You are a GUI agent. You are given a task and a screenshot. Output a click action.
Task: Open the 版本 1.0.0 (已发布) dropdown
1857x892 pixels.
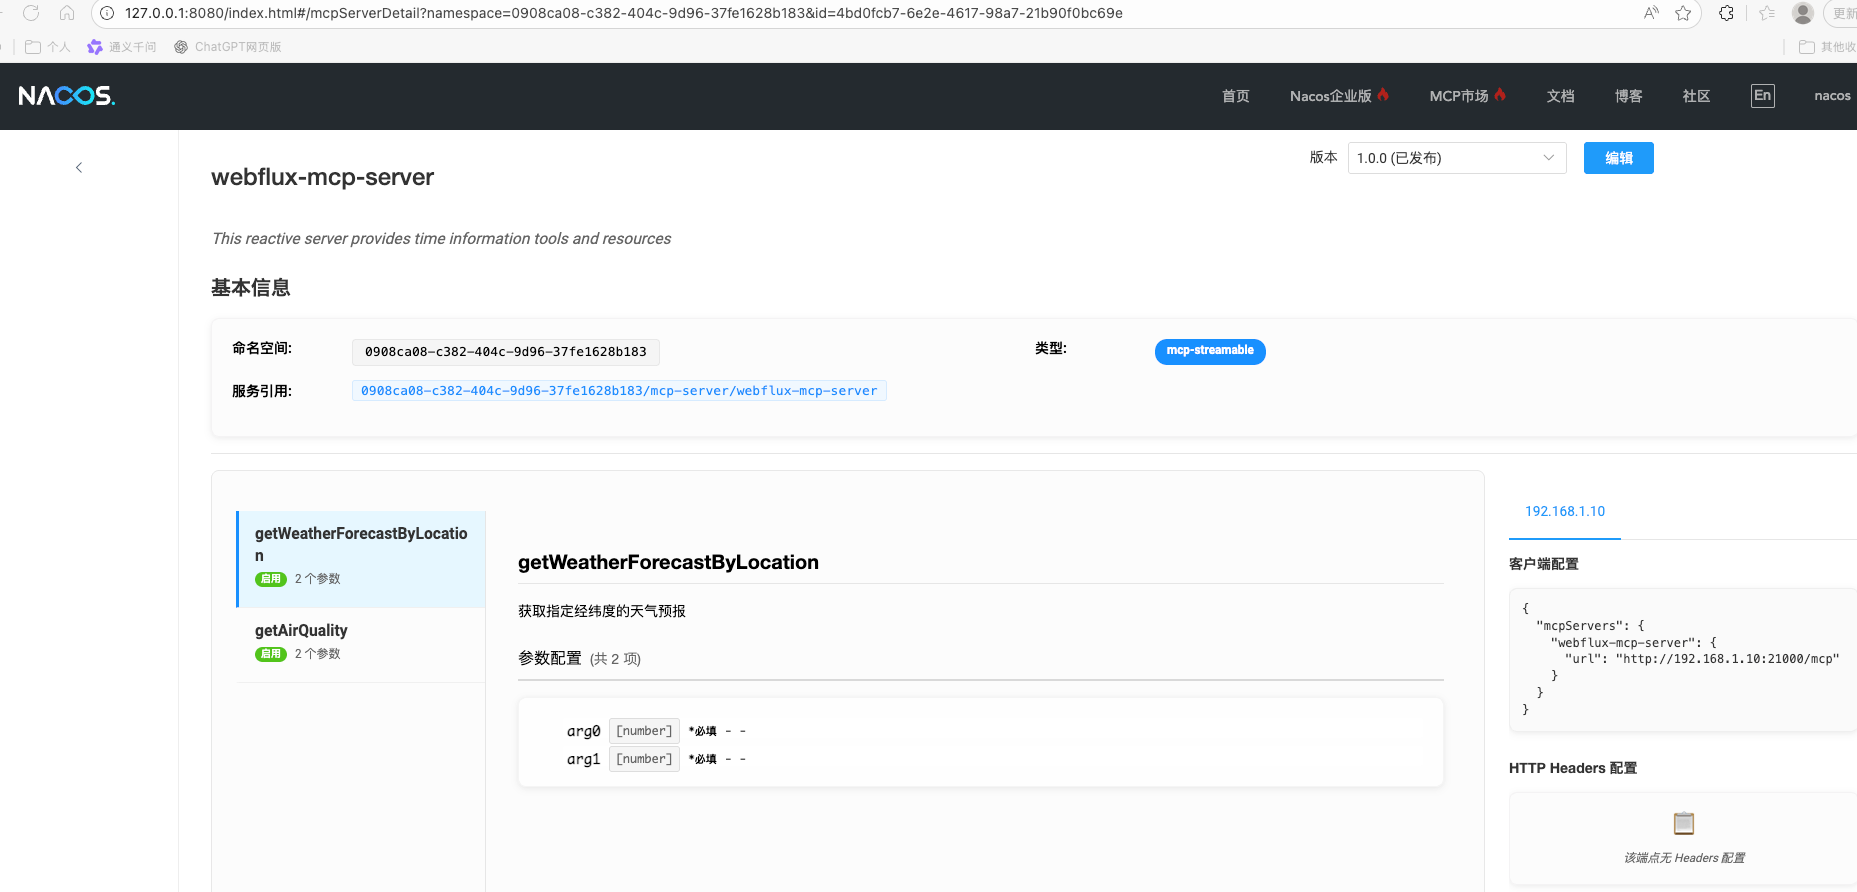[x=1457, y=158]
